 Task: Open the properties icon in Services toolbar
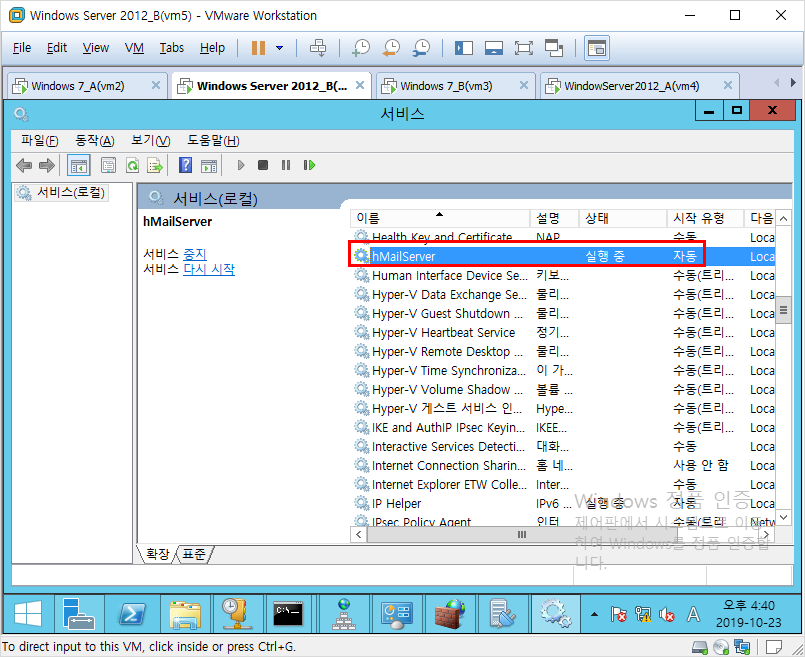(108, 165)
